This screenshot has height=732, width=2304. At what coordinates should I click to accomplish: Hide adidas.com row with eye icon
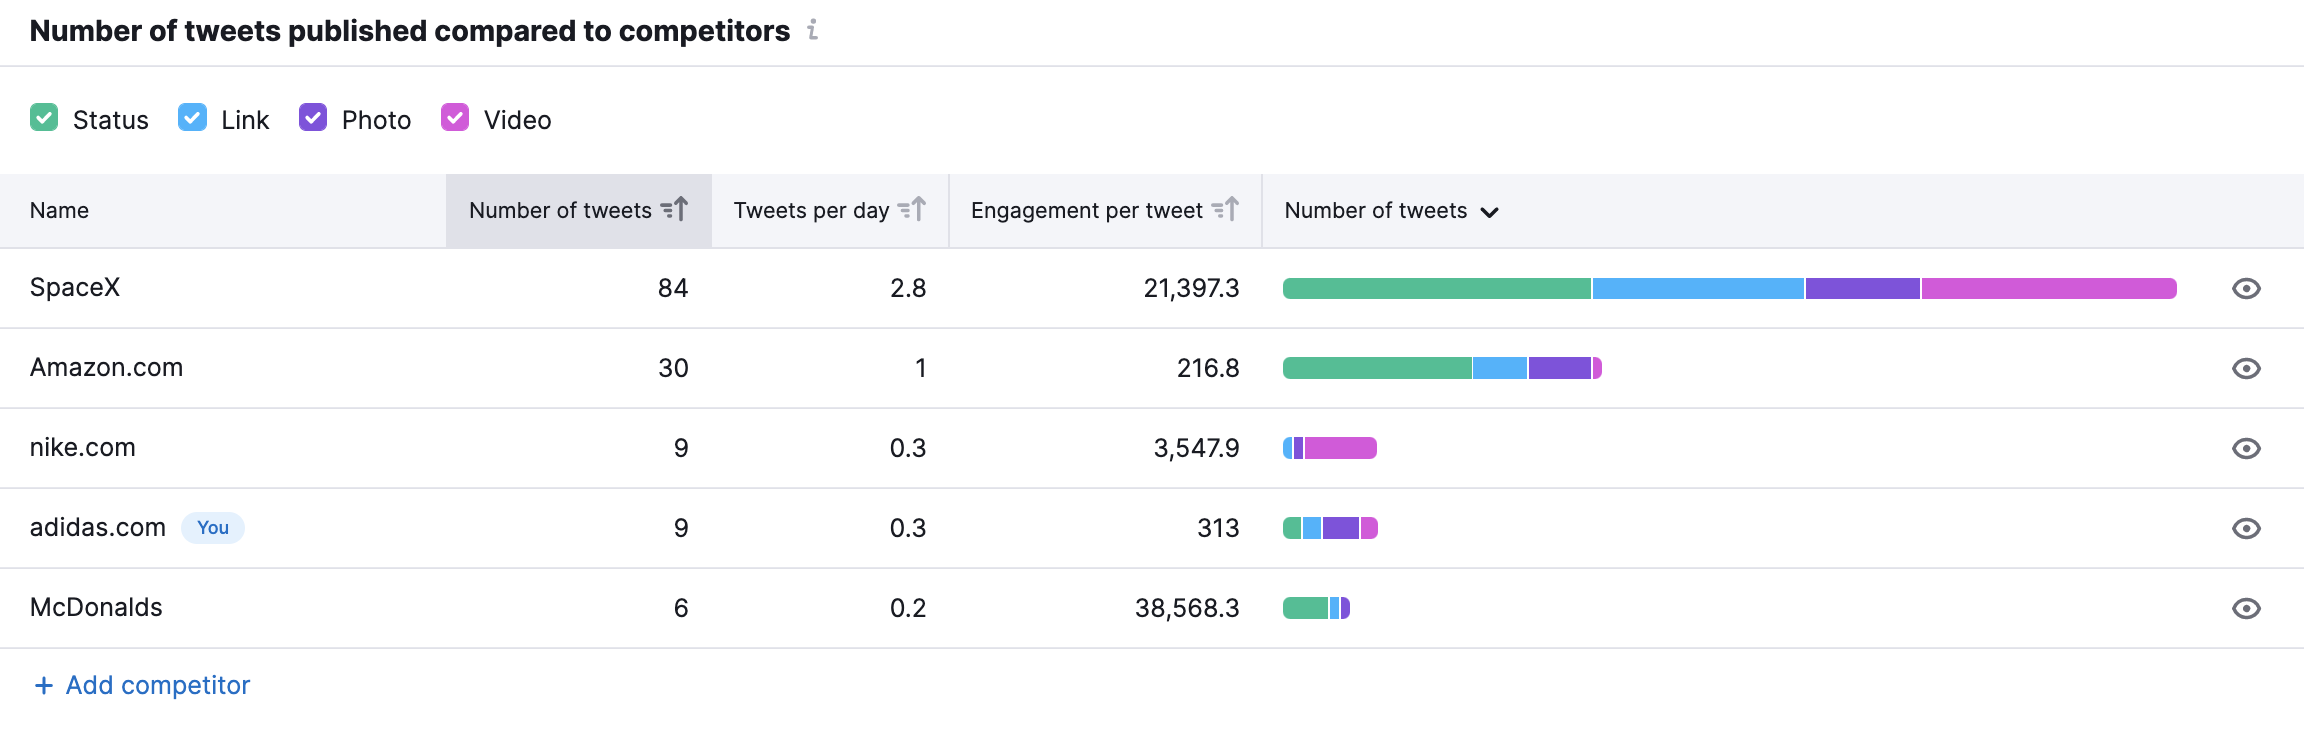(2246, 529)
